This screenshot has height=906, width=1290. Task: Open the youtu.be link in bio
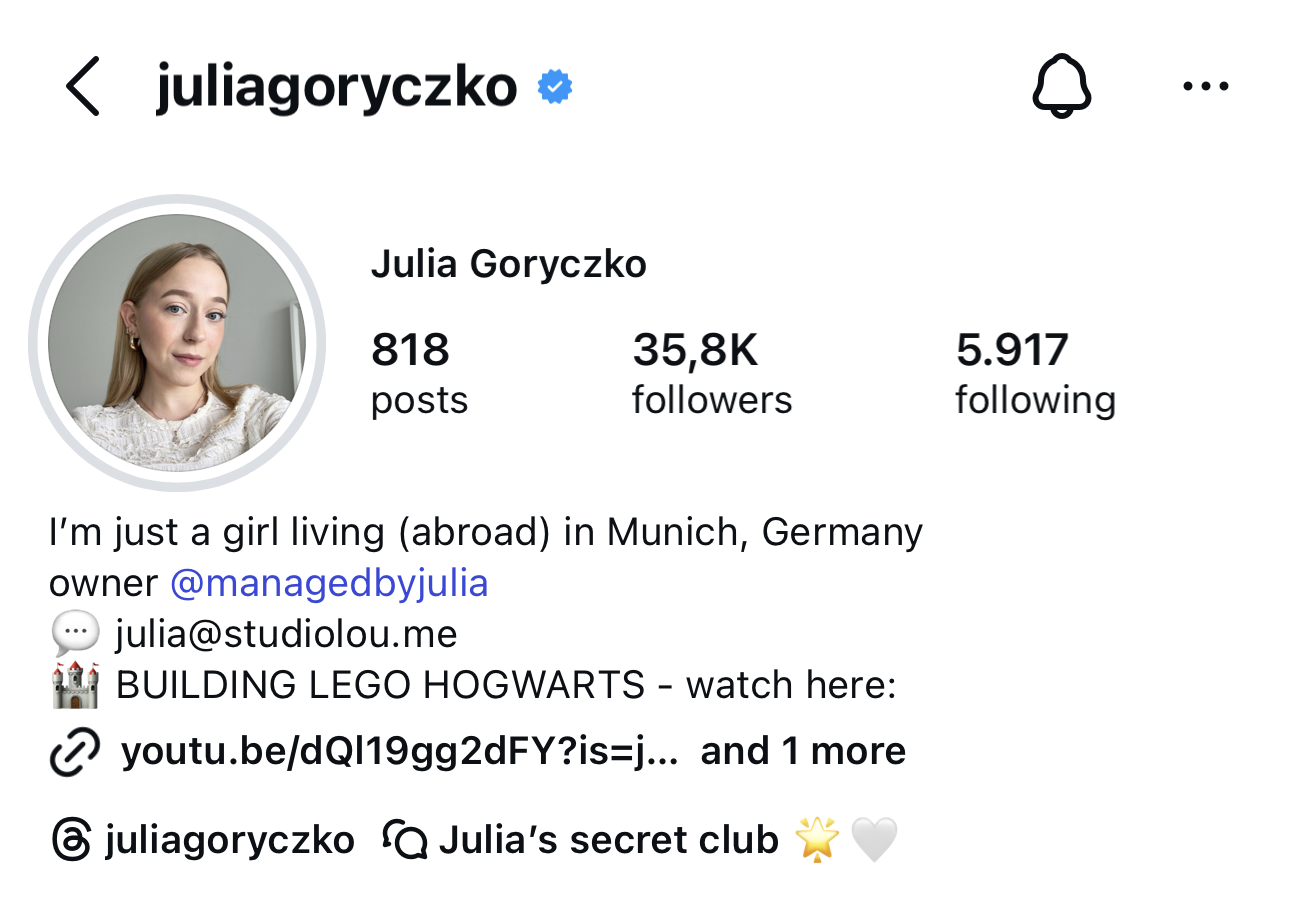click(x=400, y=752)
